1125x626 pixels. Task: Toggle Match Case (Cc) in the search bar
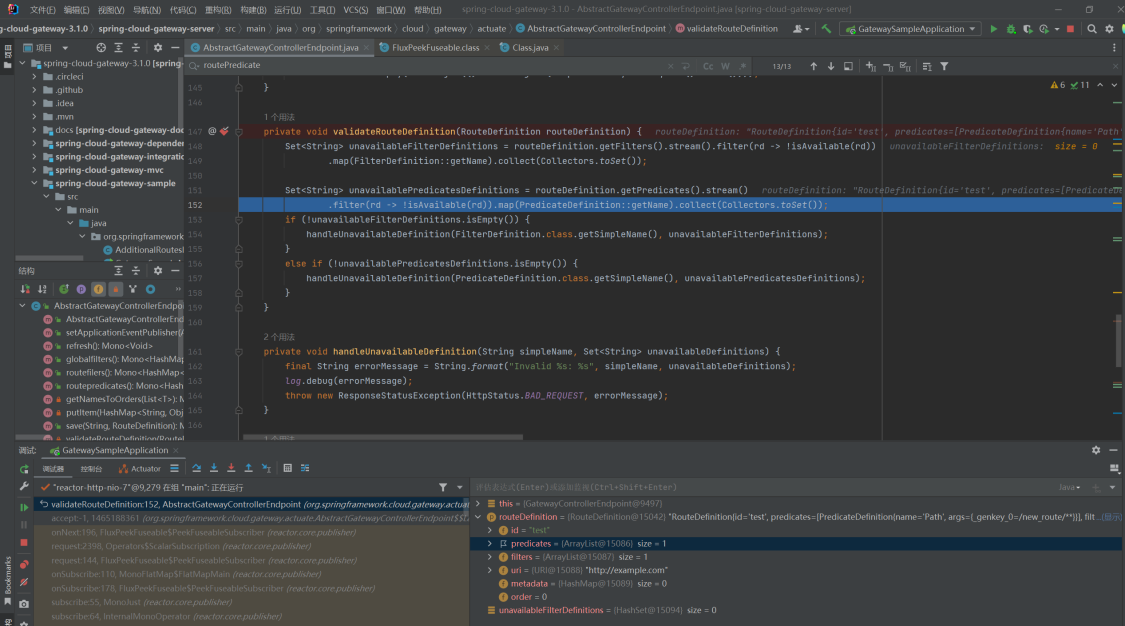708,66
